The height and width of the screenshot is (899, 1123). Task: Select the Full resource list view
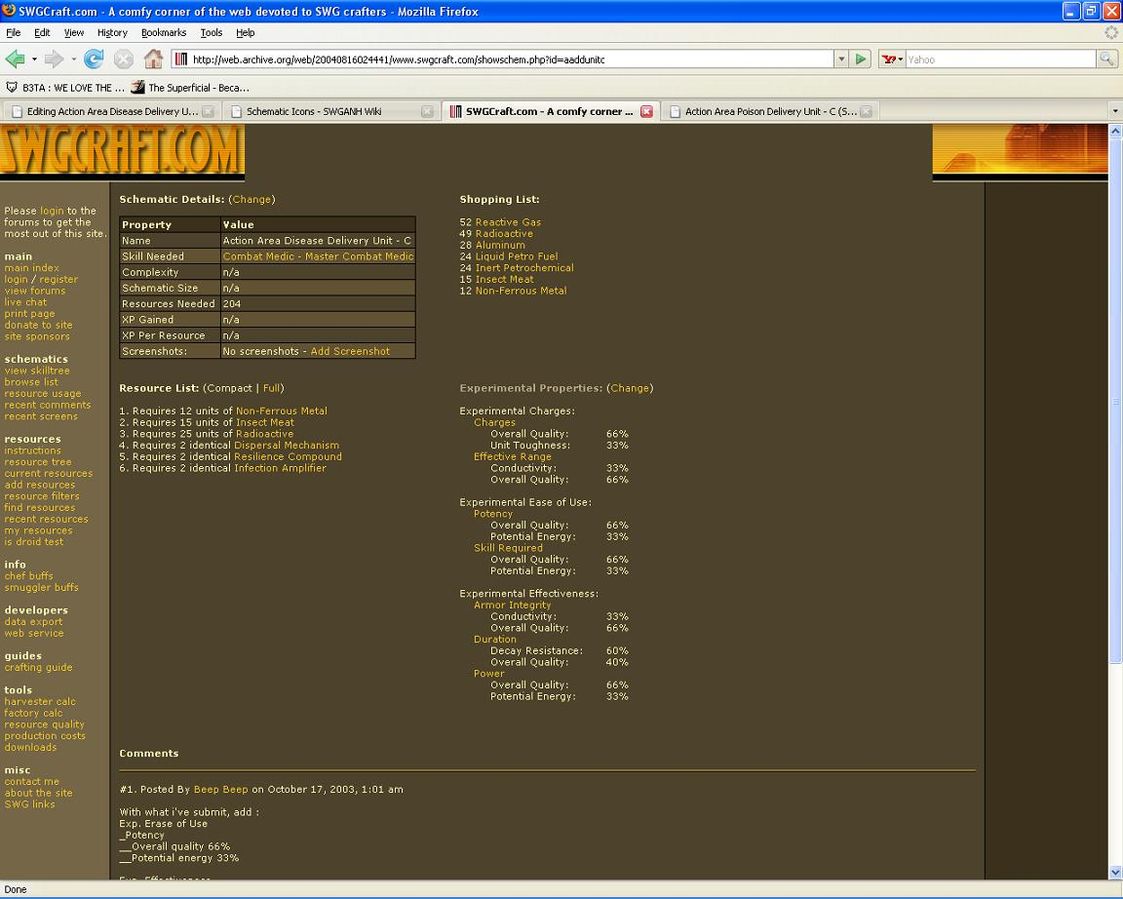point(271,388)
